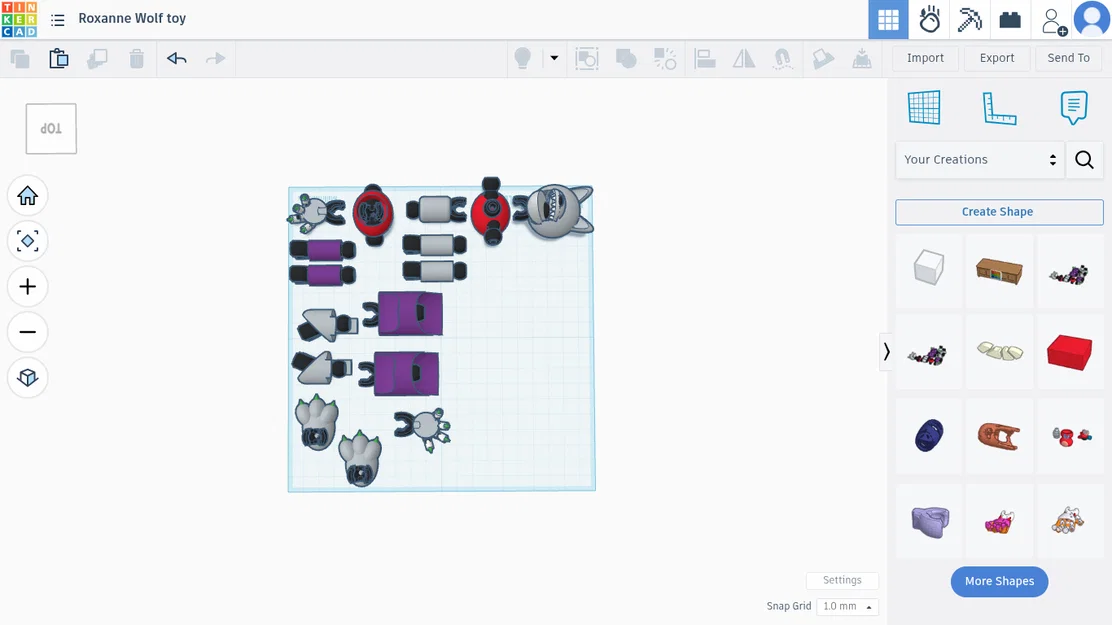Open the Export menu
The width and height of the screenshot is (1112, 625).
[x=996, y=58]
